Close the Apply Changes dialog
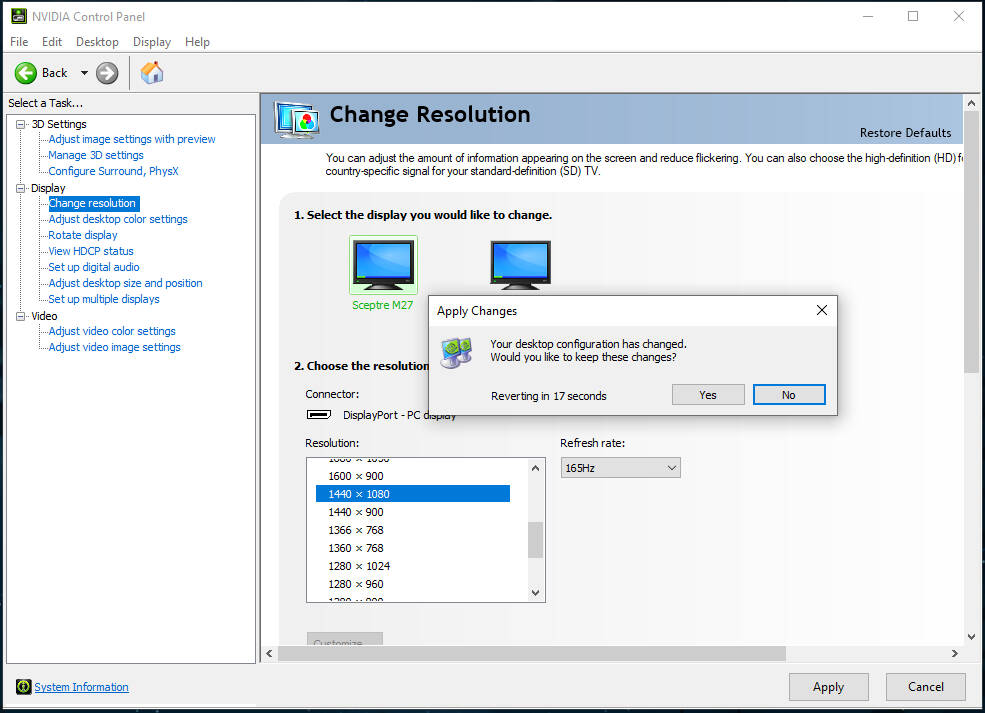The width and height of the screenshot is (985, 713). [822, 310]
